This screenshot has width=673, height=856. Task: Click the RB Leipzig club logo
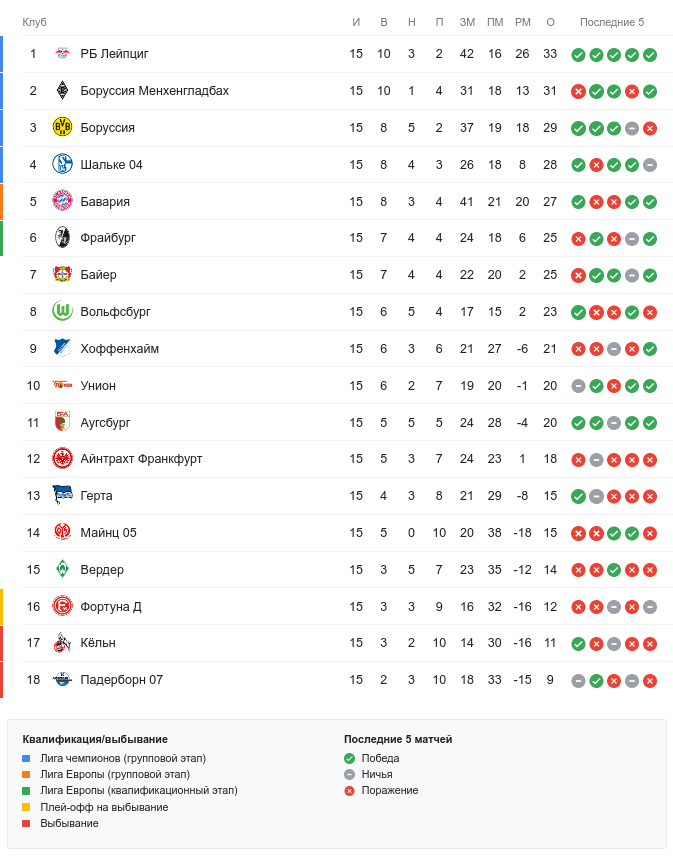click(63, 54)
